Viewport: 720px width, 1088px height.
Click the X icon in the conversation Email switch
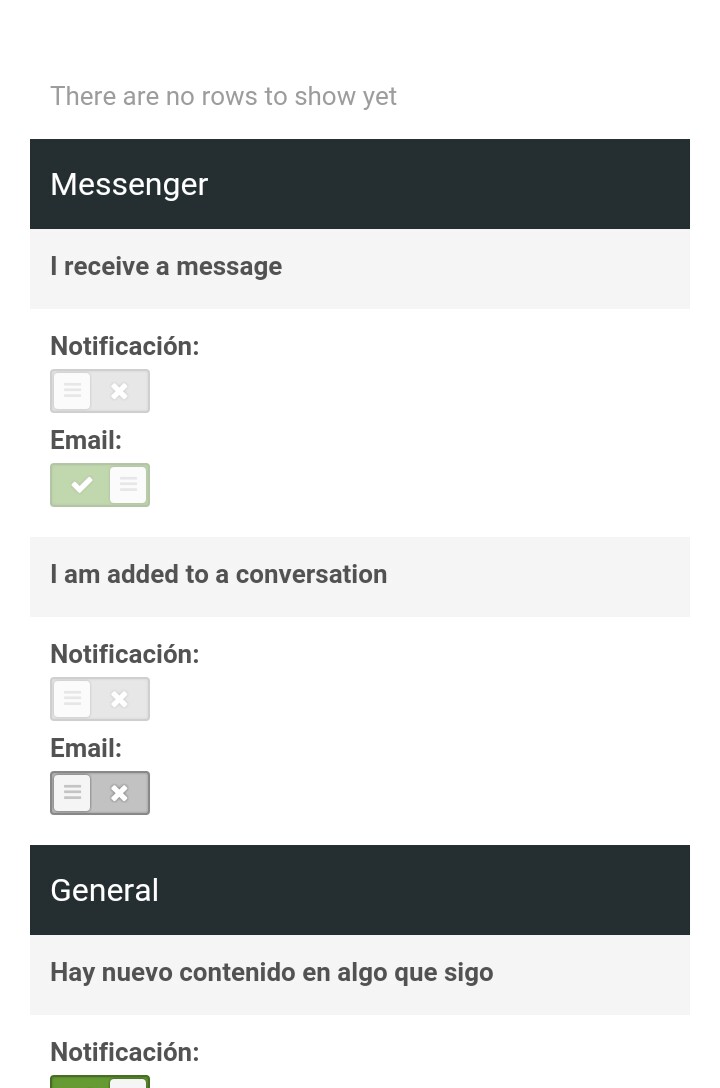(x=119, y=793)
